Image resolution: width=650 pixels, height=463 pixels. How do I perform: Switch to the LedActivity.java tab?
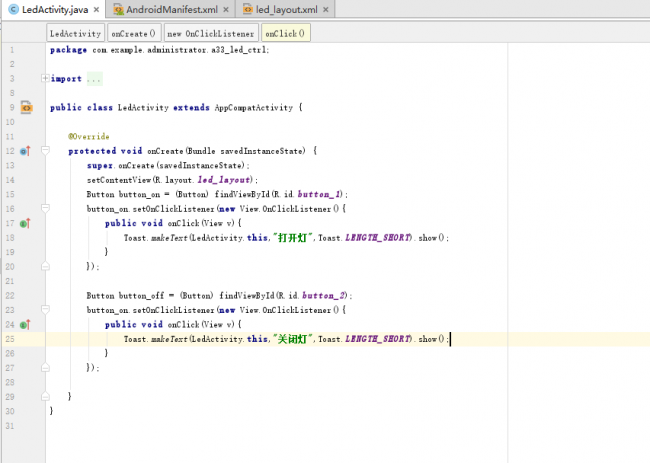54,10
